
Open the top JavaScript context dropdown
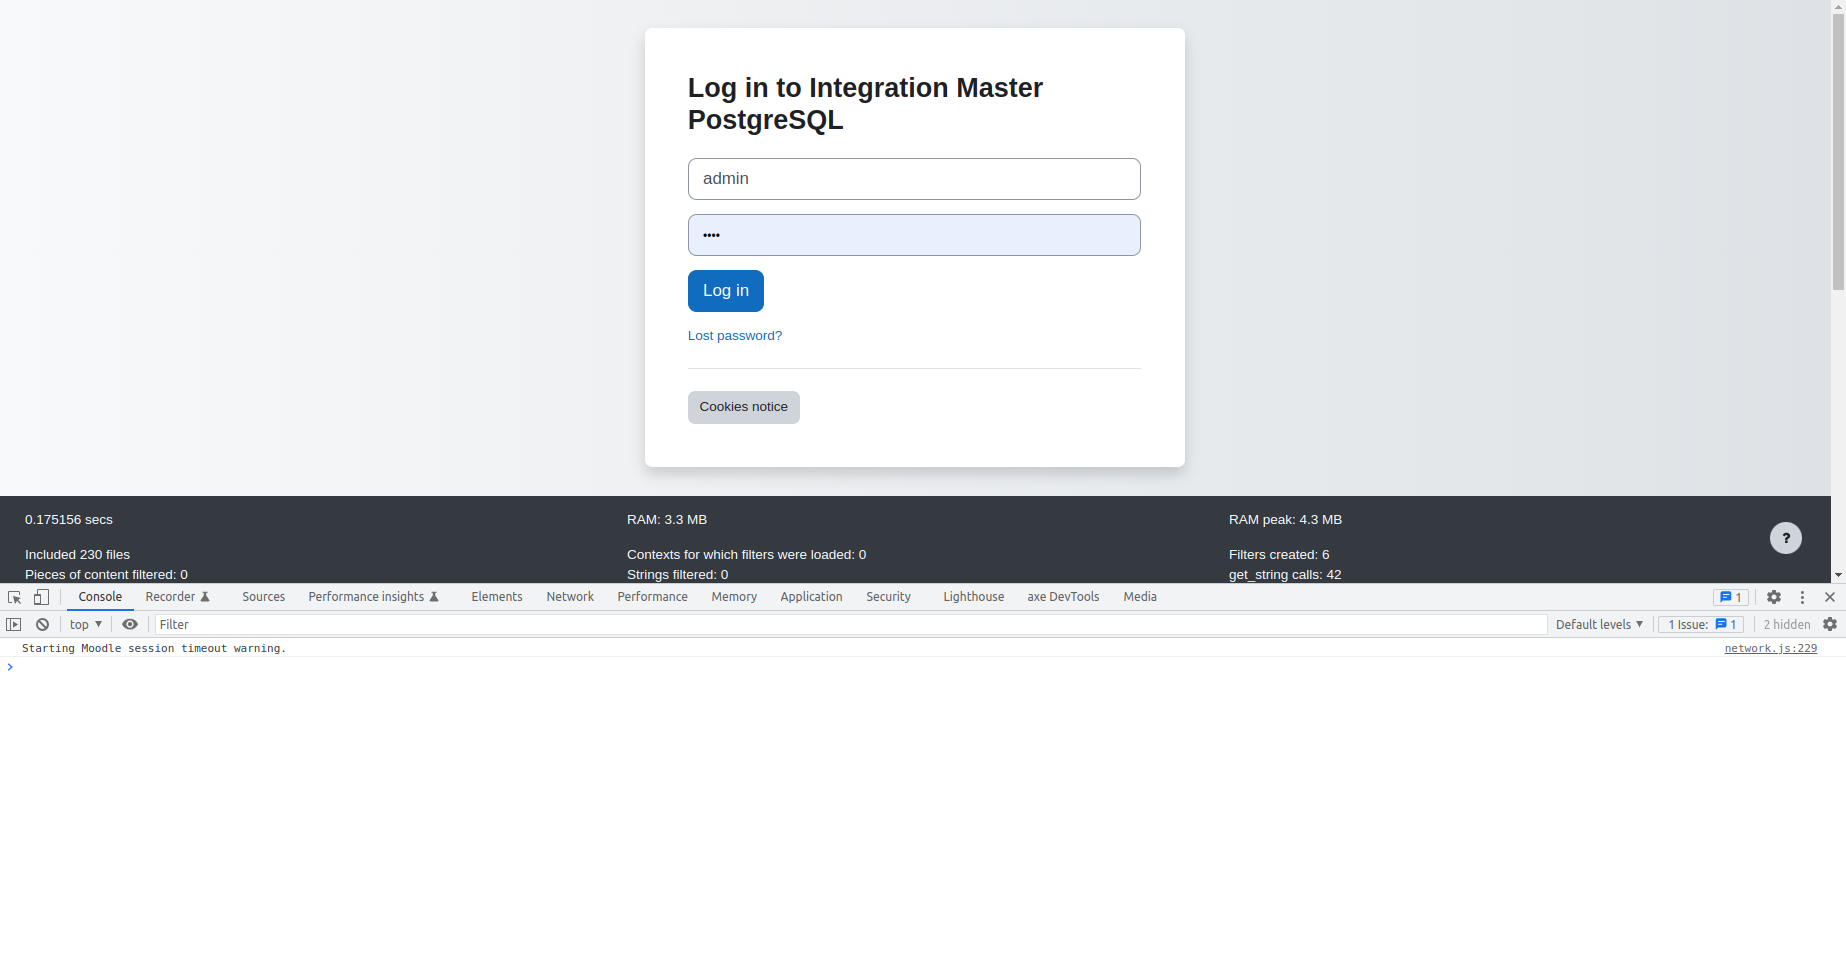tap(86, 624)
